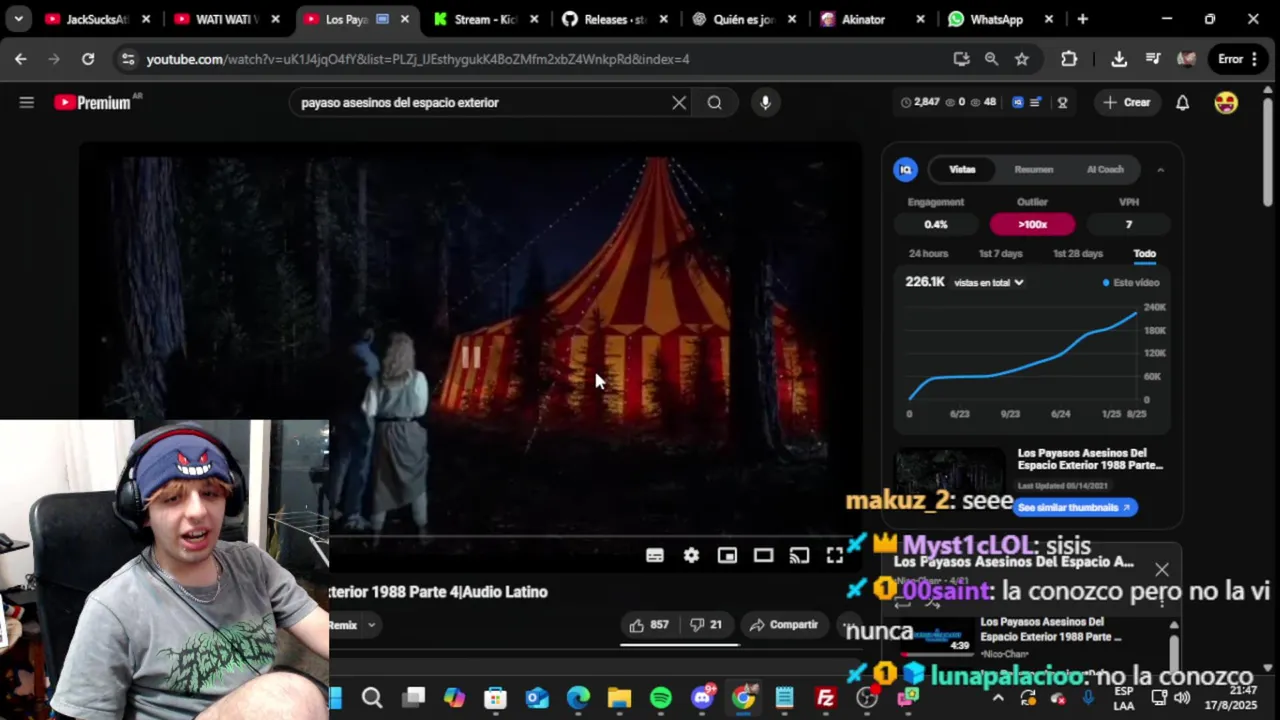
Task: Like the video with 857 likes
Action: tap(648, 625)
